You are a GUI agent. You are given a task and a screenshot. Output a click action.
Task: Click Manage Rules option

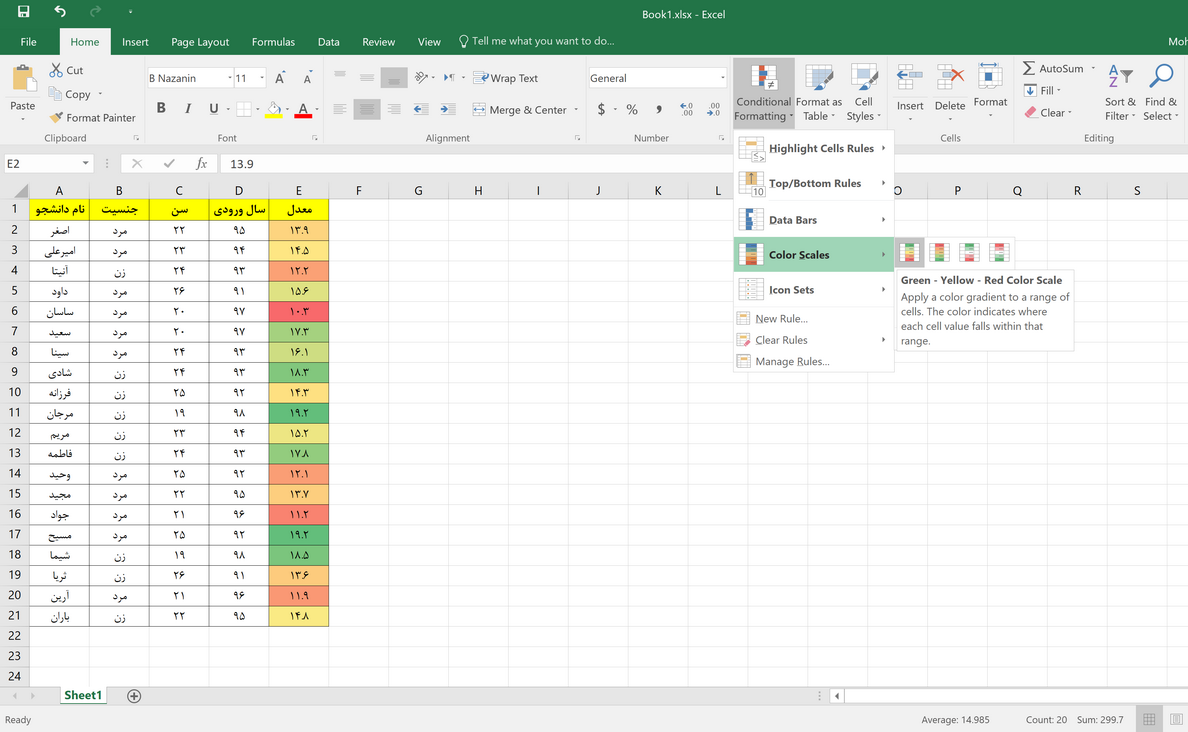point(792,362)
